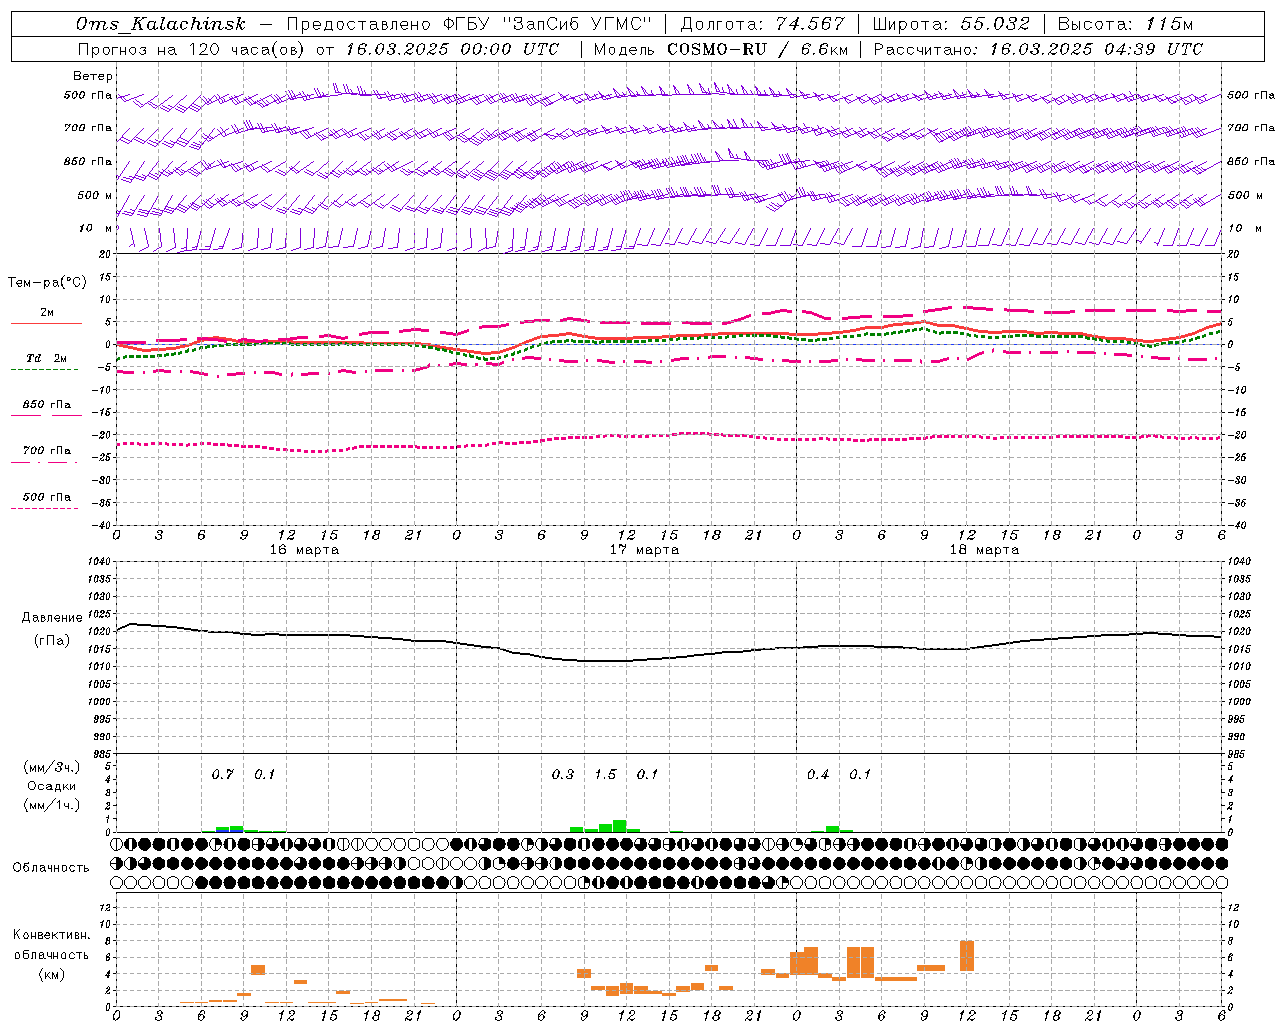Click the (мм/1ч.) precipitation unit label

[51, 805]
